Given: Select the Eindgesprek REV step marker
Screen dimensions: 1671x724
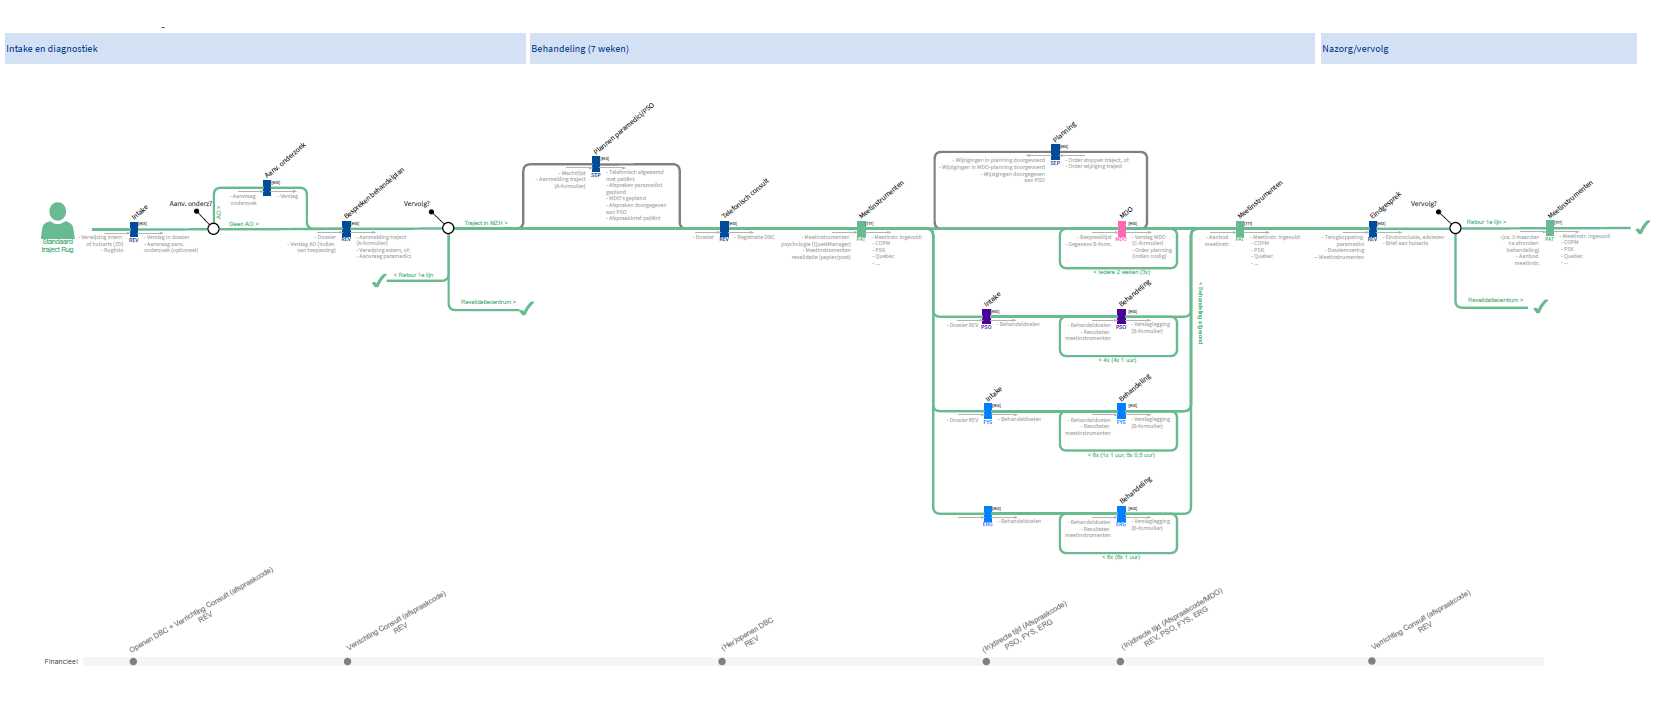Looking at the screenshot, I should click(x=1372, y=229).
